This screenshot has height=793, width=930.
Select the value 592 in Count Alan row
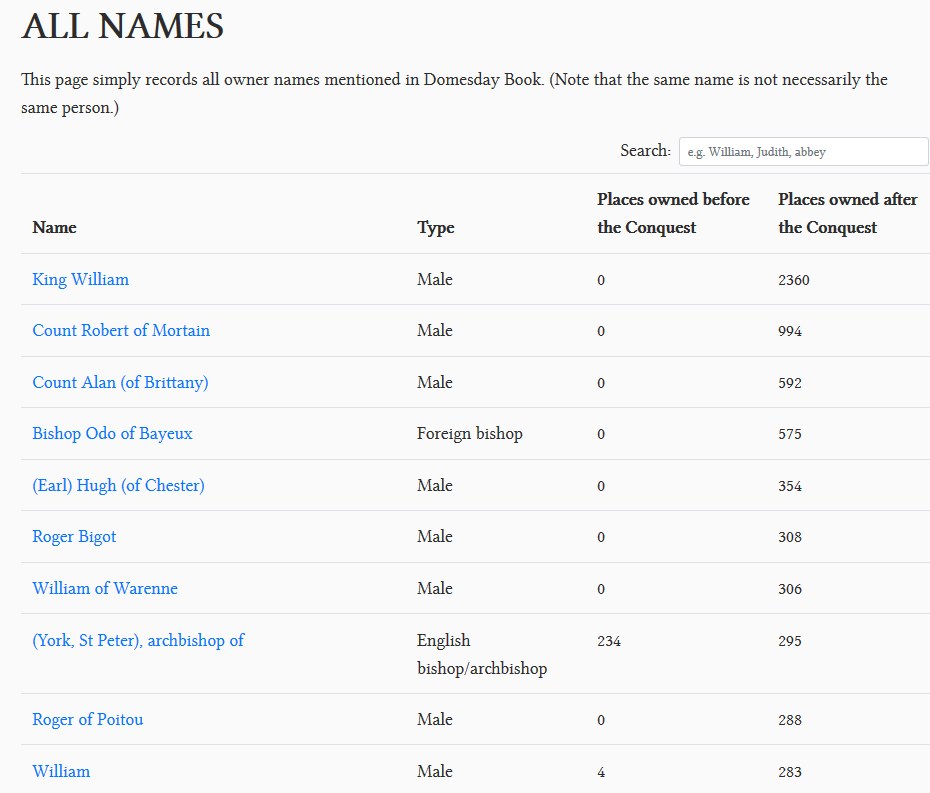pyautogui.click(x=790, y=383)
